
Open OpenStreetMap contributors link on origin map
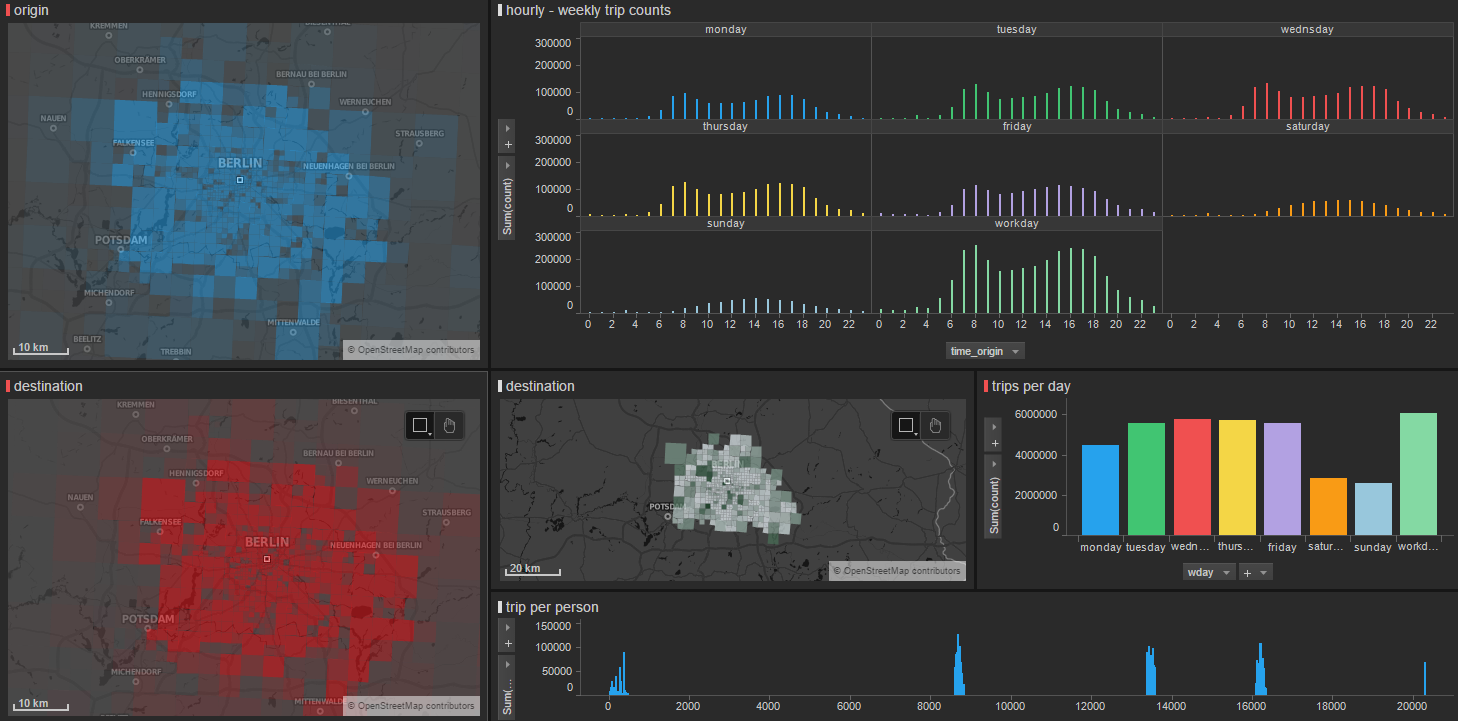pyautogui.click(x=411, y=350)
